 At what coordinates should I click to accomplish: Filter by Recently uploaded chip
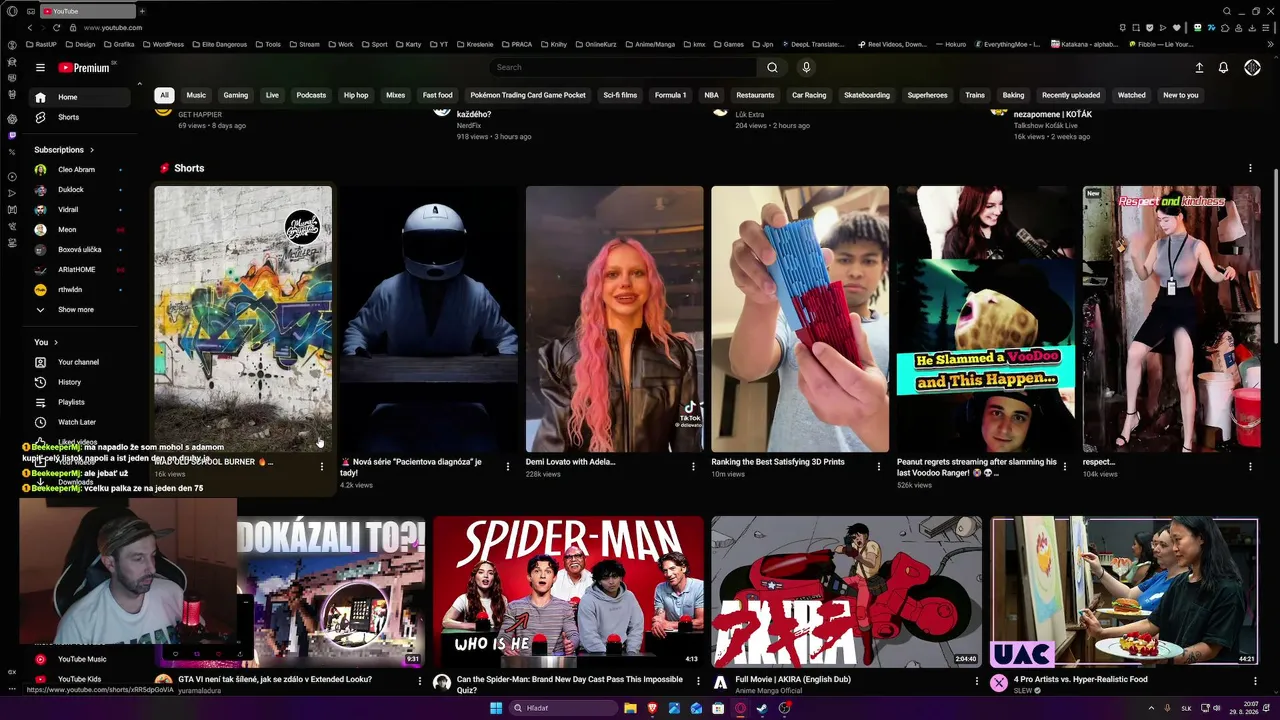tap(1071, 95)
